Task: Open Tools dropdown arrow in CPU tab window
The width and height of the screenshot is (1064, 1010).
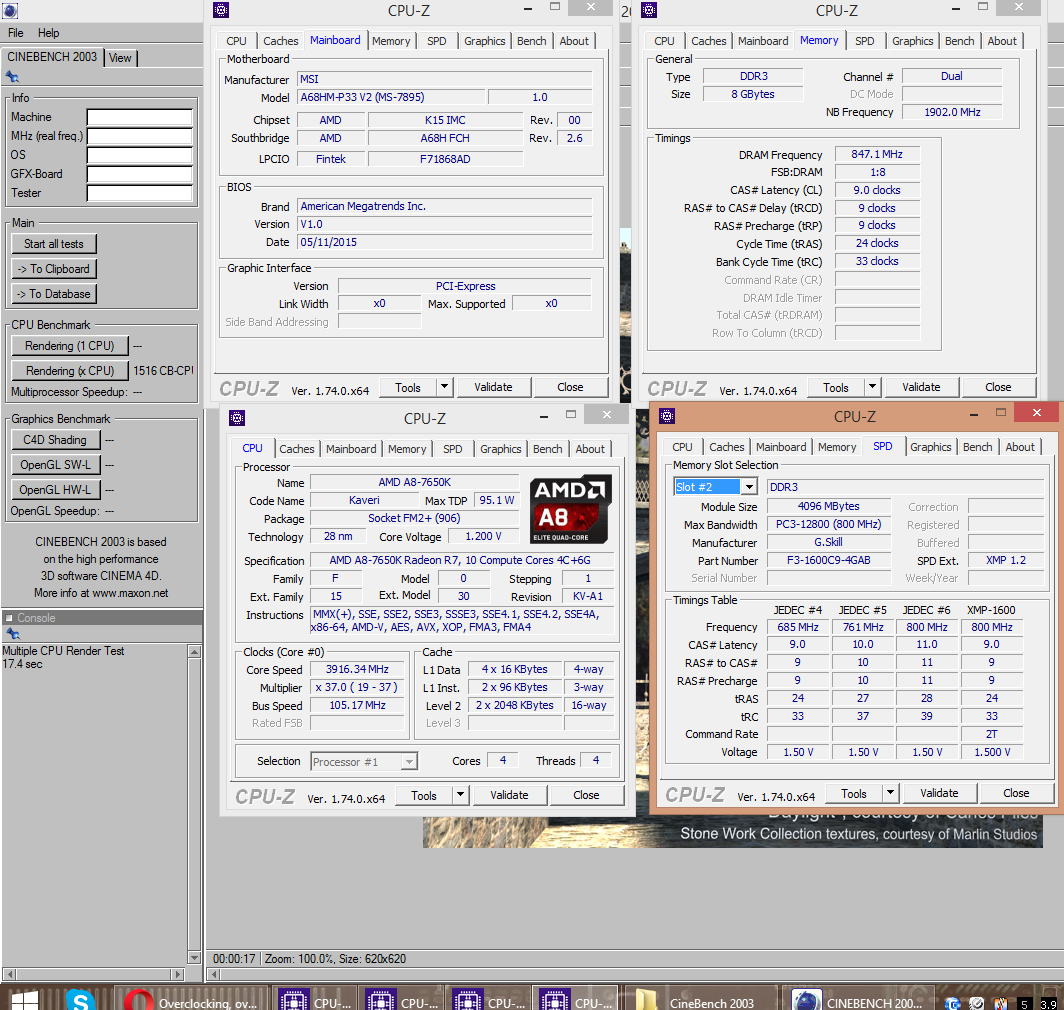Action: pyautogui.click(x=460, y=795)
